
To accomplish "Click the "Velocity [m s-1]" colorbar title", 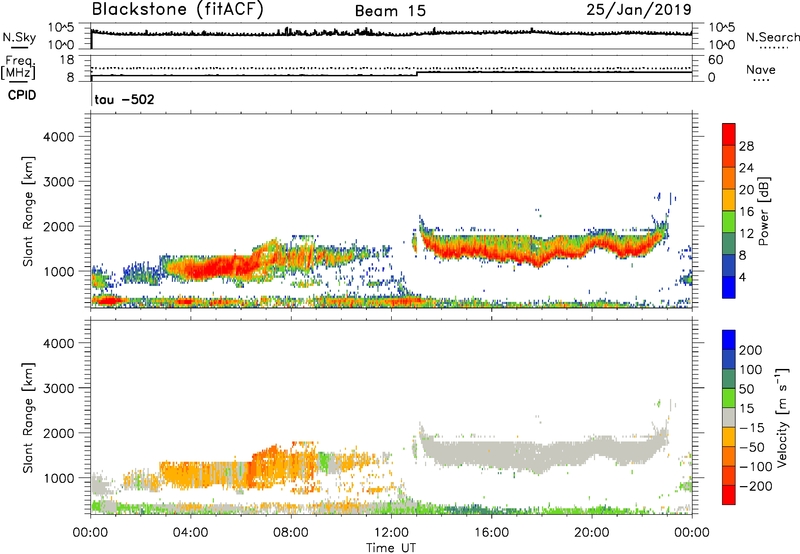I will coord(782,417).
